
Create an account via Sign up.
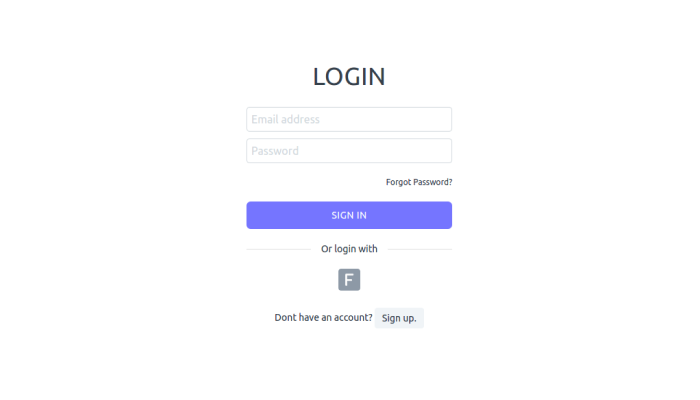(399, 318)
